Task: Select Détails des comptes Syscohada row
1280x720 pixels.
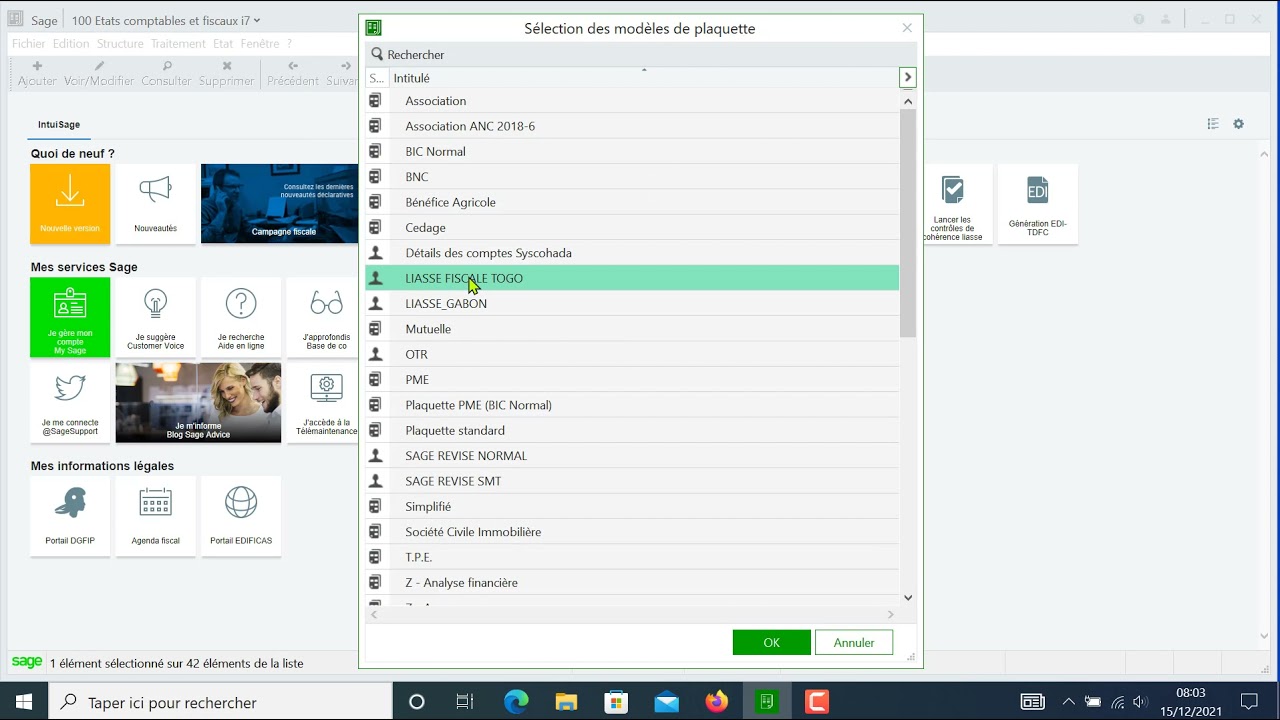Action: pos(632,253)
